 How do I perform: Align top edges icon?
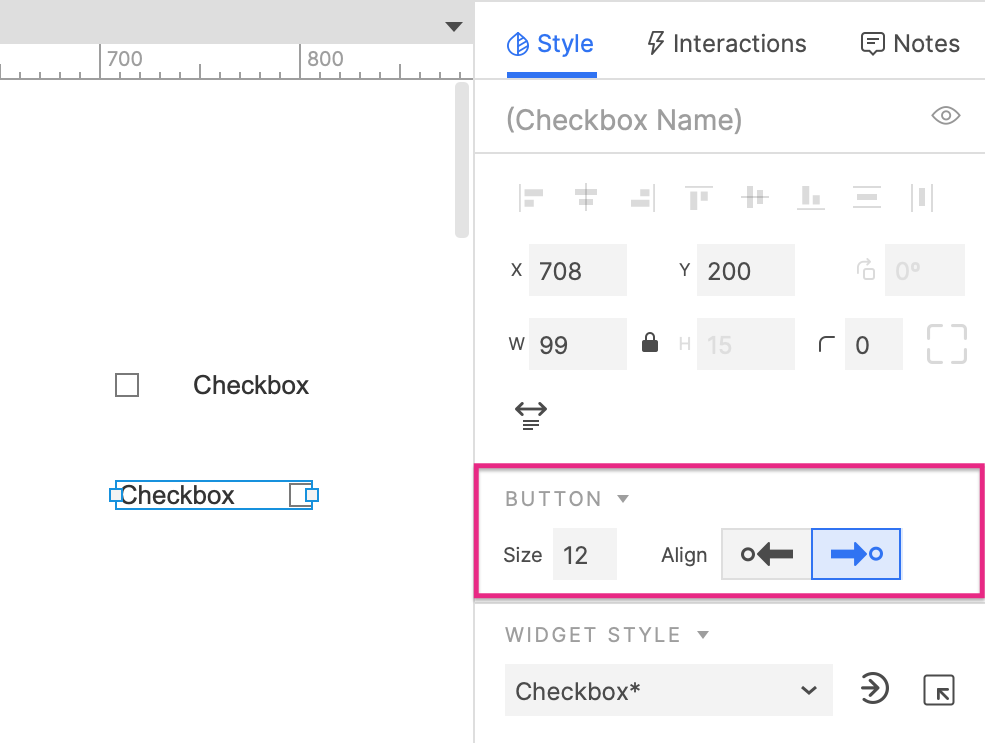[699, 197]
